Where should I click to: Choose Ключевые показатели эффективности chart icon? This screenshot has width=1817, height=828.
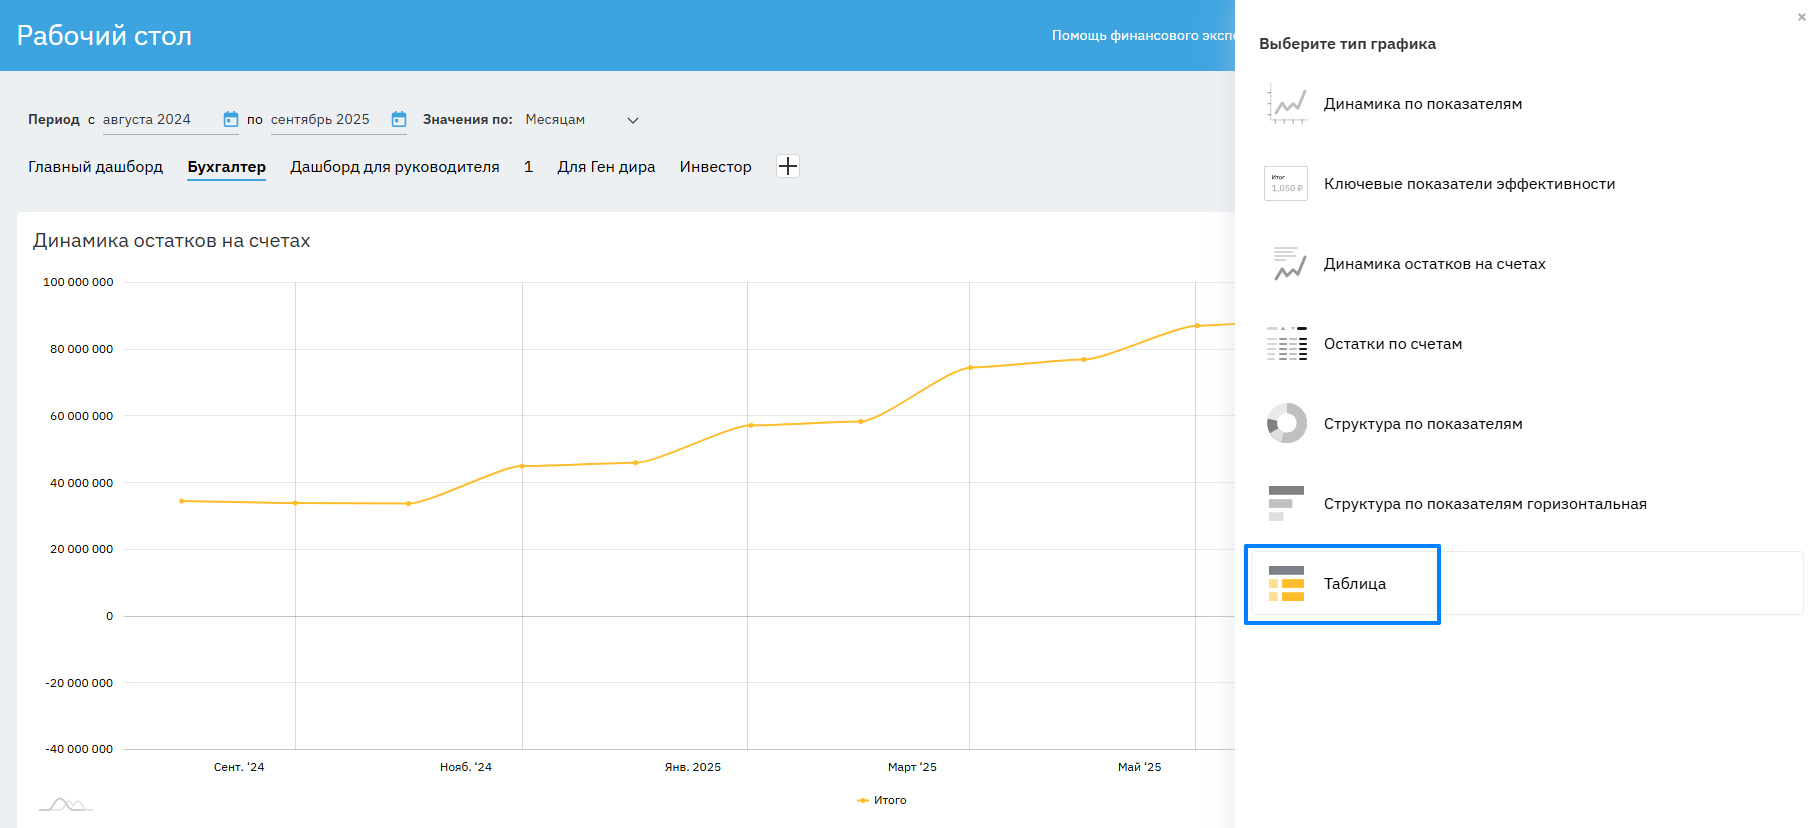coord(1286,184)
